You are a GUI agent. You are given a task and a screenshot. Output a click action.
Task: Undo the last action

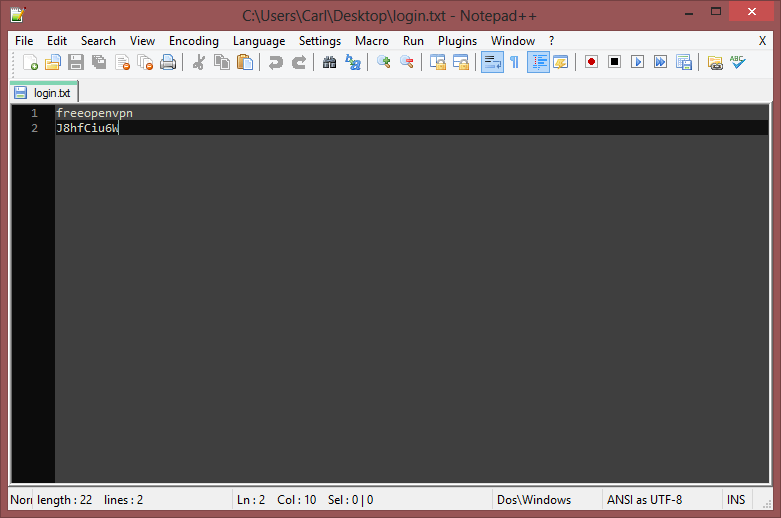click(x=275, y=62)
